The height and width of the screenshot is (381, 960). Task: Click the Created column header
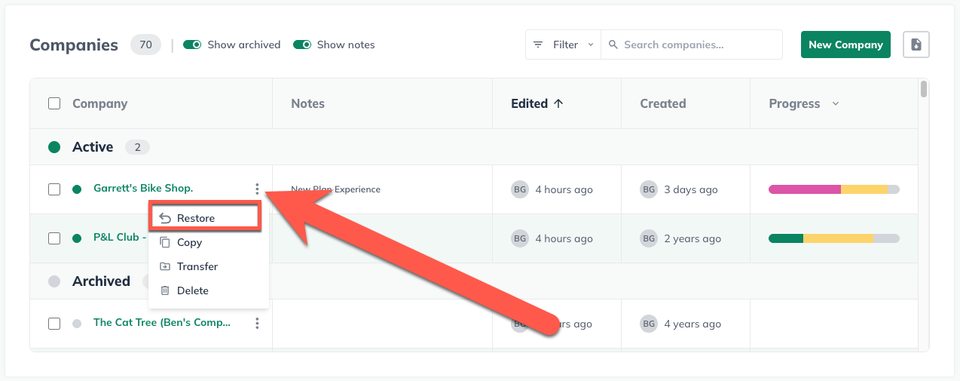coord(663,104)
